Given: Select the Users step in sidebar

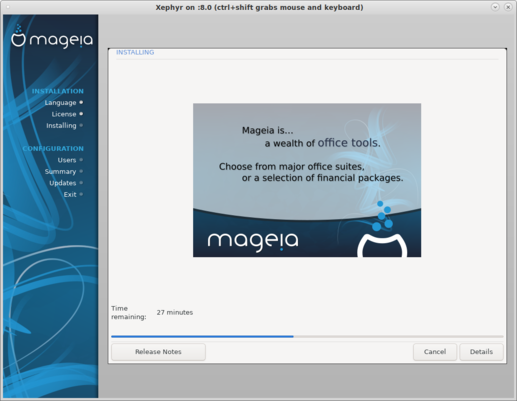Looking at the screenshot, I should [67, 160].
